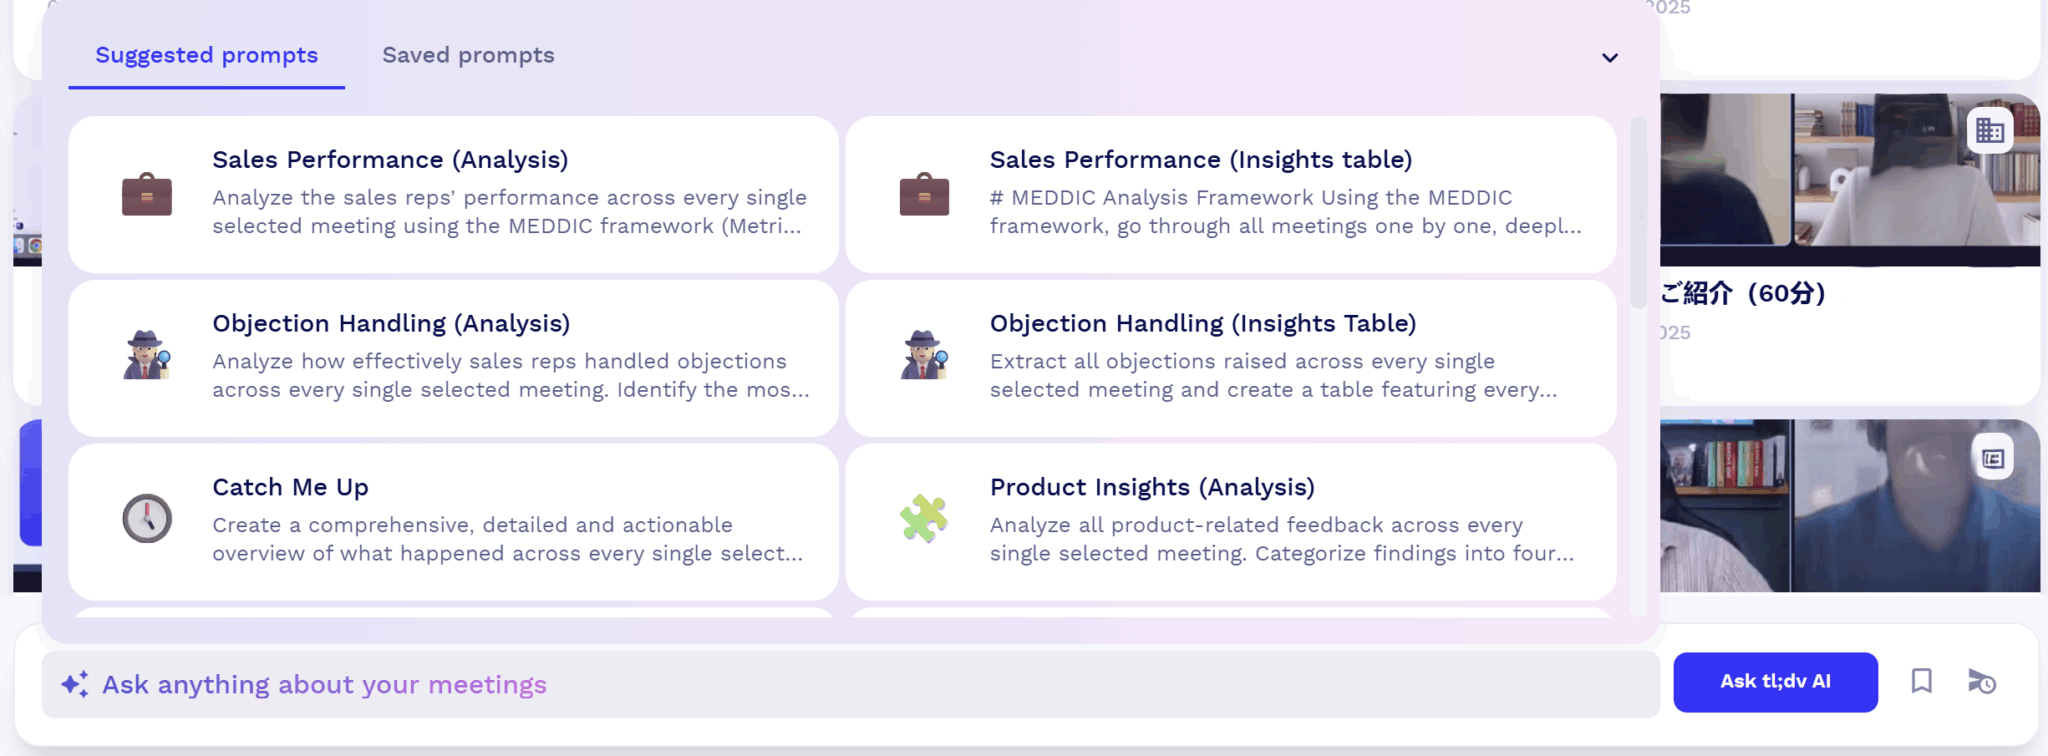
Task: Click the briefcase icon for Sales Performance (Insights table)
Action: (924, 195)
